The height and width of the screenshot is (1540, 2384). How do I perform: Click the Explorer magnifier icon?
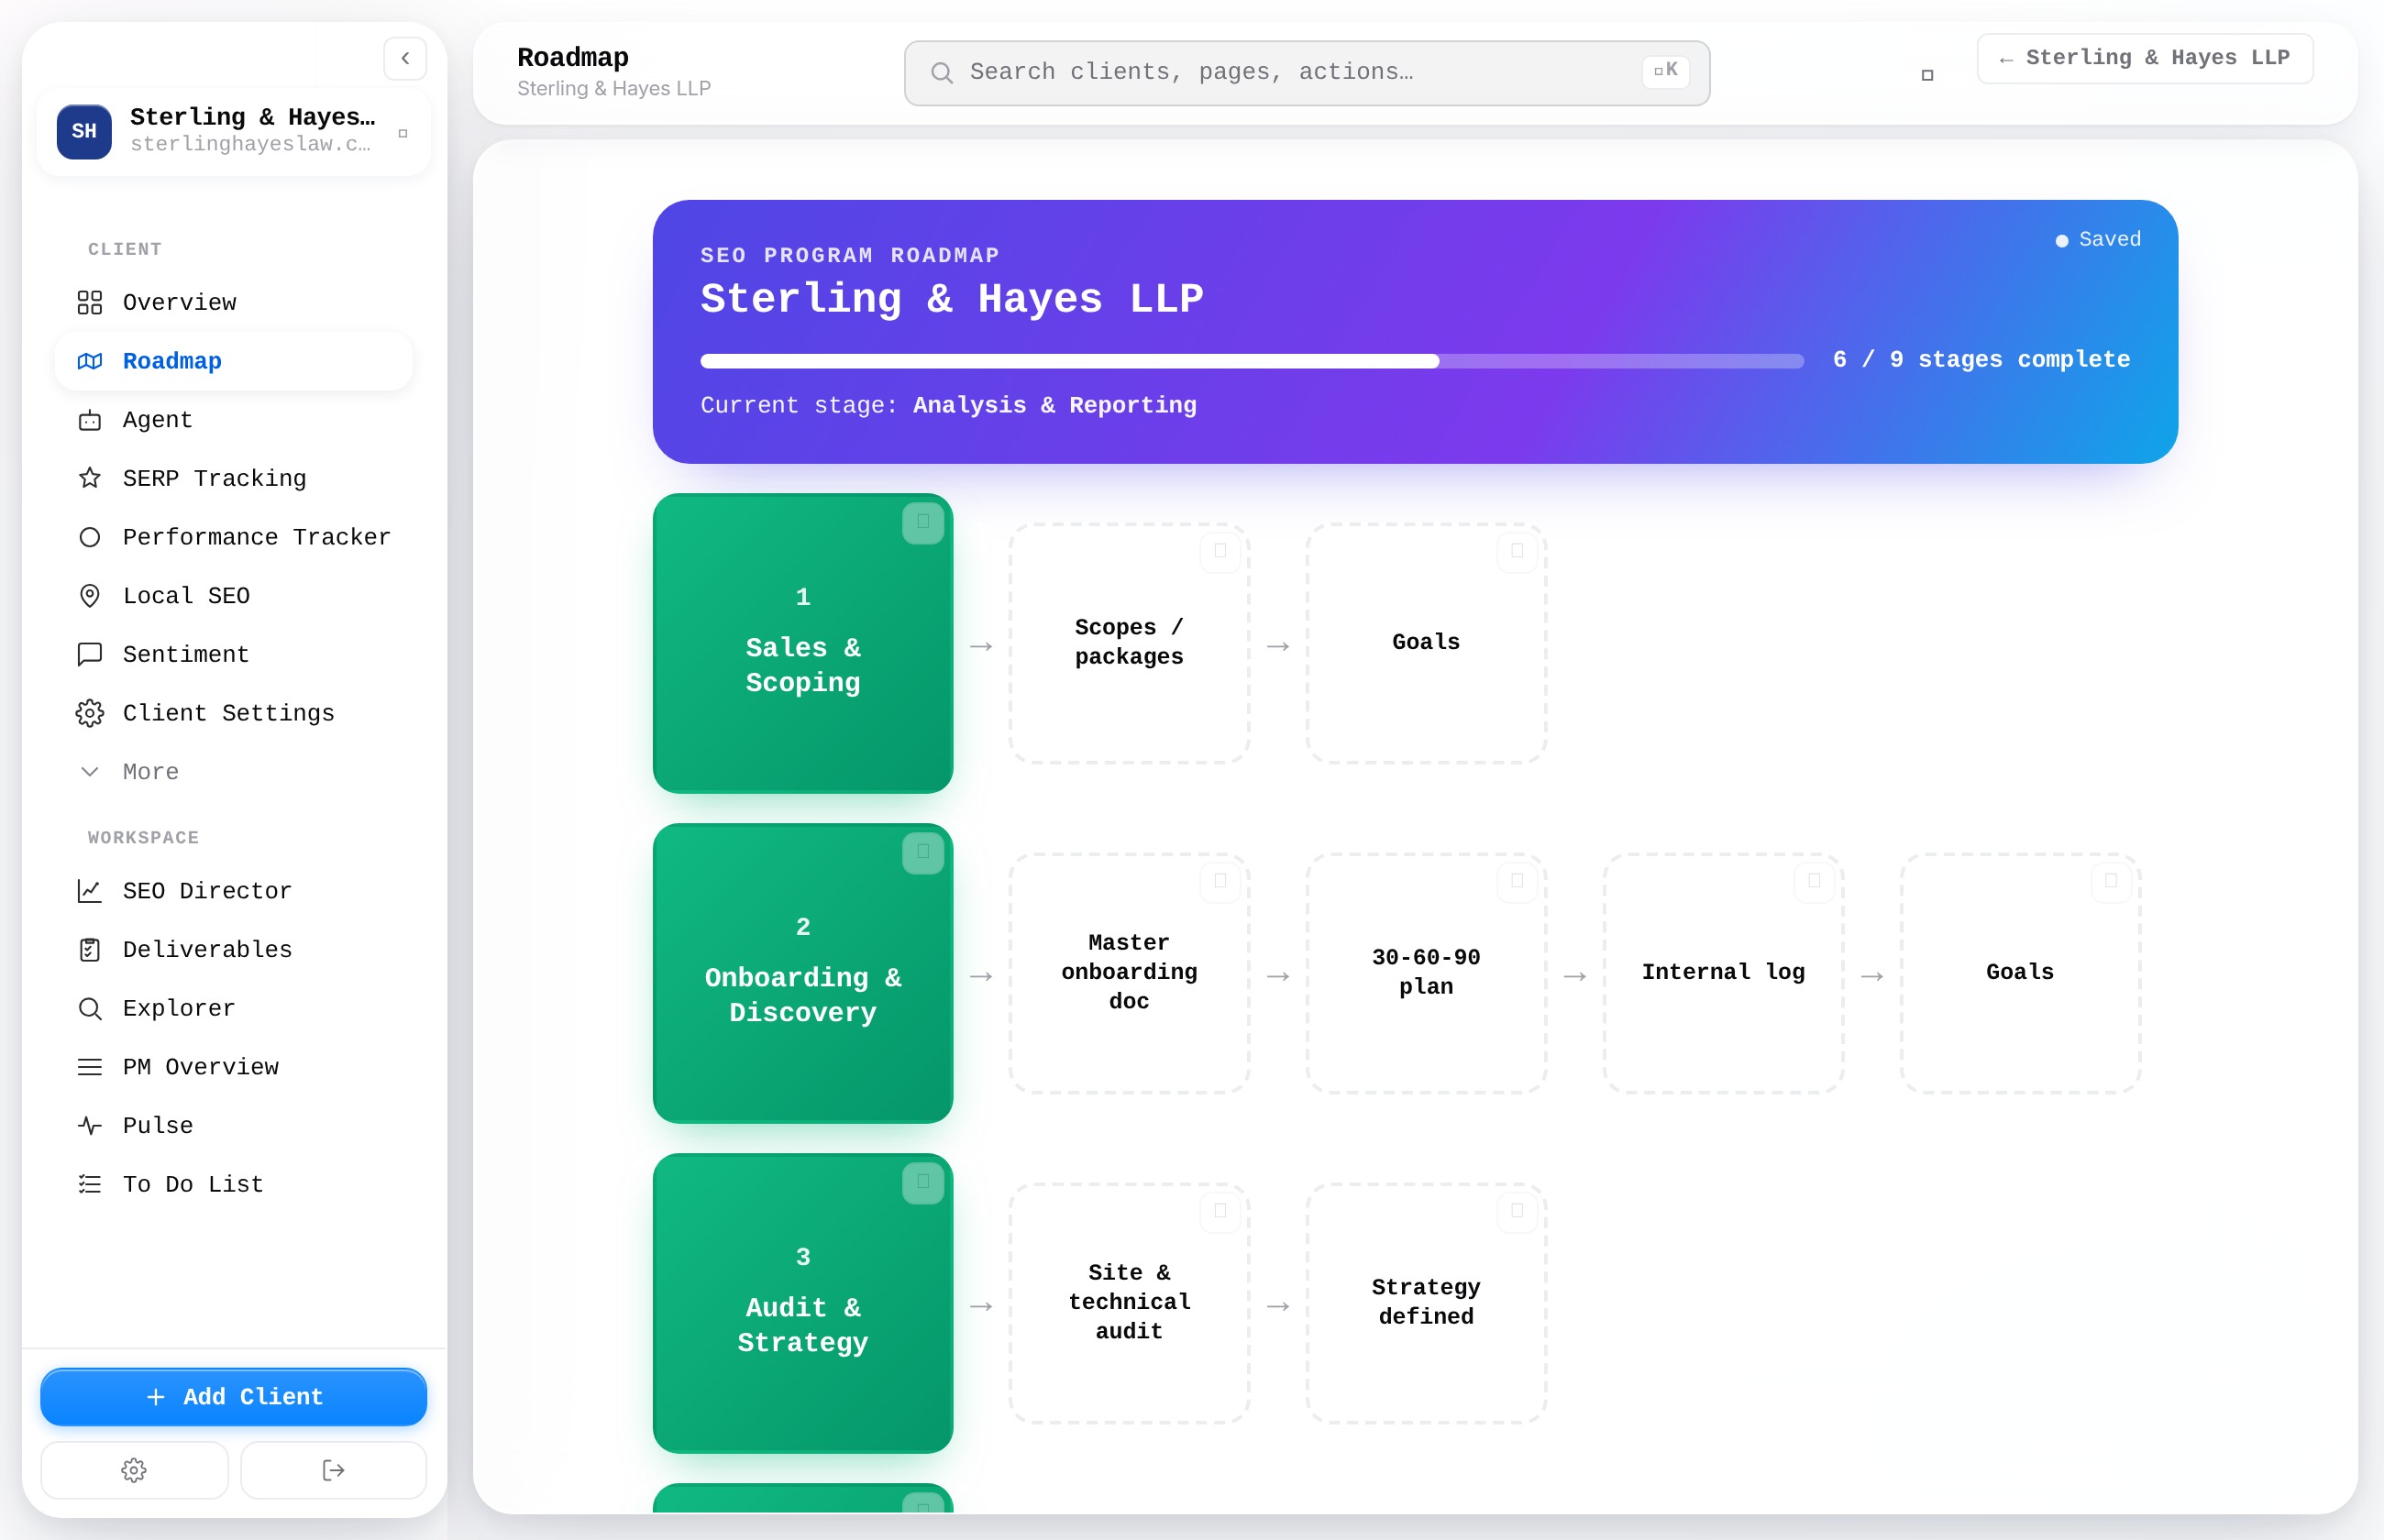coord(90,1008)
